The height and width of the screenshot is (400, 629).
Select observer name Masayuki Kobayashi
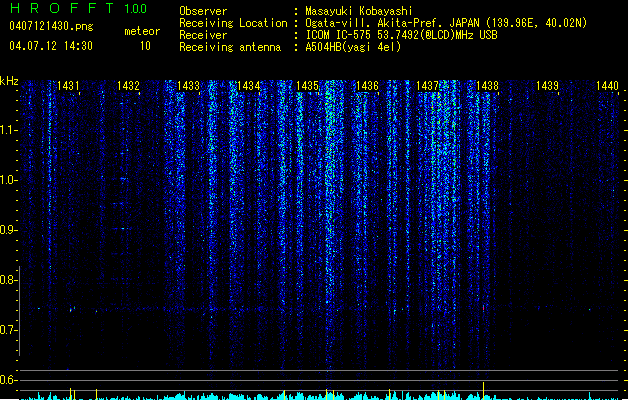tap(359, 11)
